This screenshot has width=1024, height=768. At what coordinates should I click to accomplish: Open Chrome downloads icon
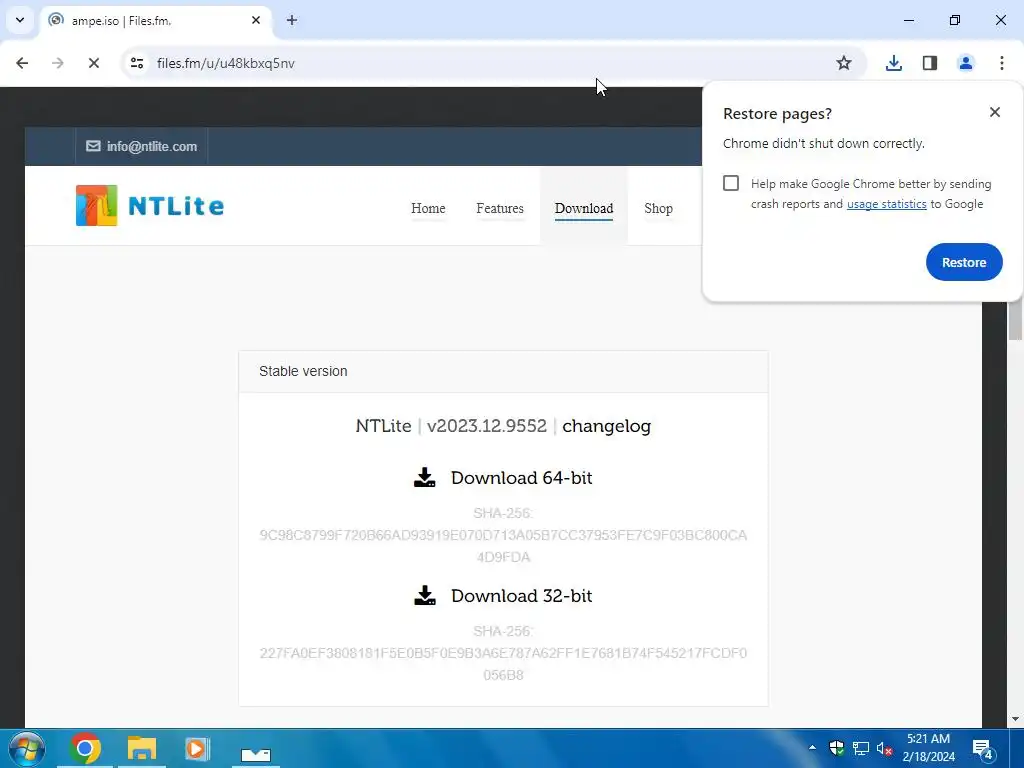coord(893,63)
